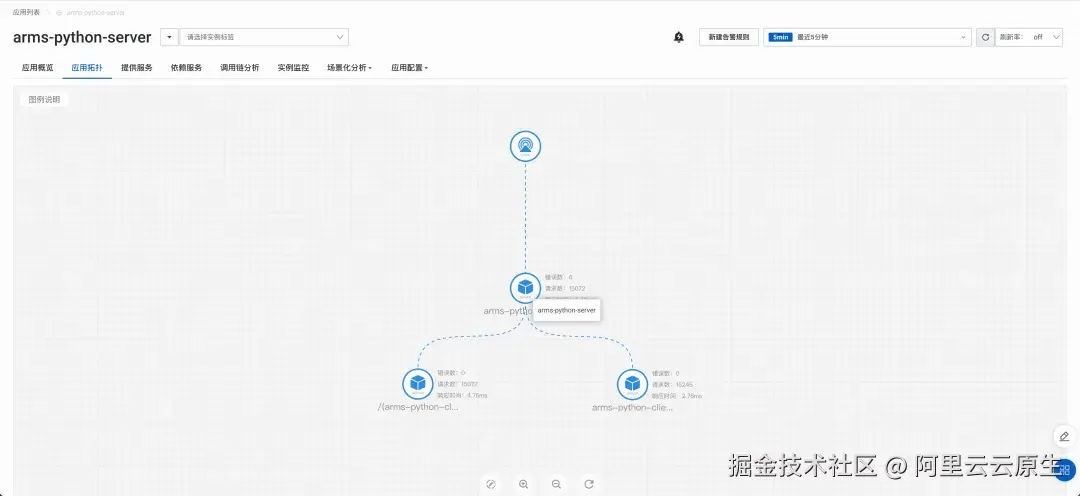Screen dimensions: 1080x496
Task: Switch to the 实例监控 tab
Action: click(293, 68)
